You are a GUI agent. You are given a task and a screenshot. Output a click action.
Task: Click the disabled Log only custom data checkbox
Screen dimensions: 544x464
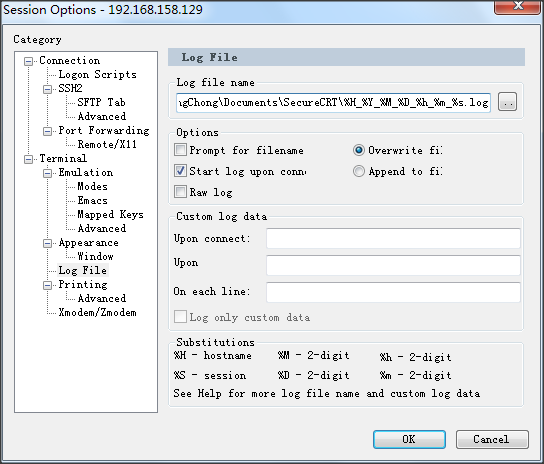(180, 317)
